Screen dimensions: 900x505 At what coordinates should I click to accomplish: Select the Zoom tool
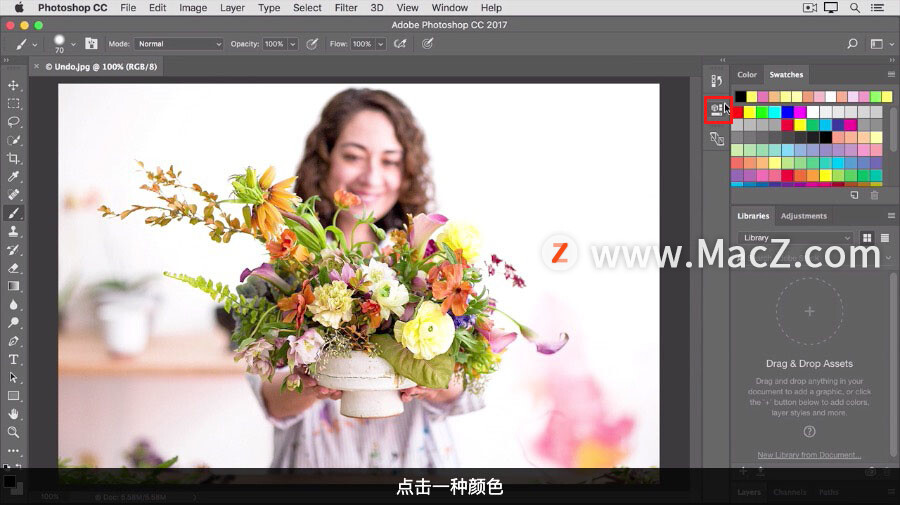click(x=13, y=432)
